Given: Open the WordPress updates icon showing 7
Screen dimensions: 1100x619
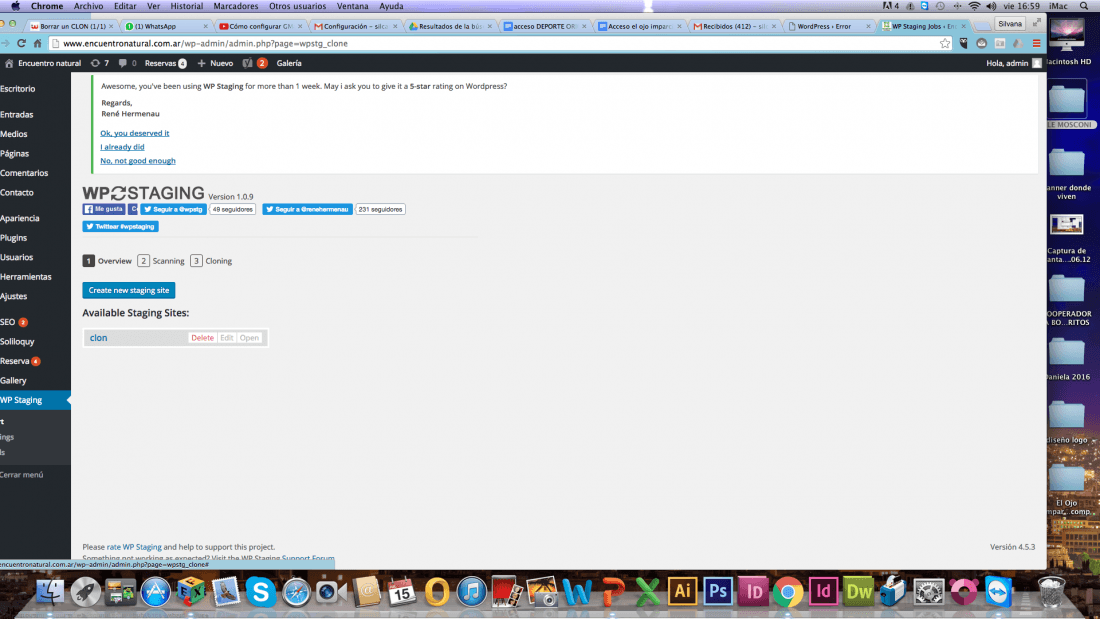Looking at the screenshot, I should [x=100, y=63].
